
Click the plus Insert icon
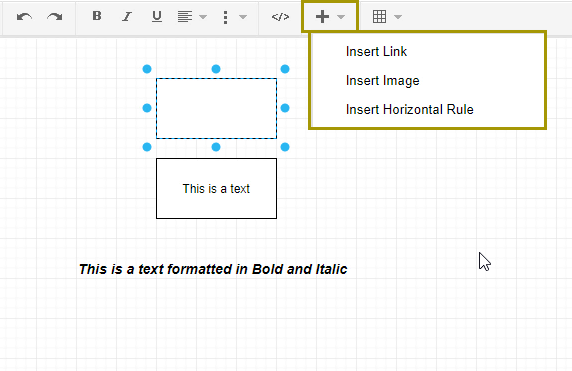tap(322, 17)
